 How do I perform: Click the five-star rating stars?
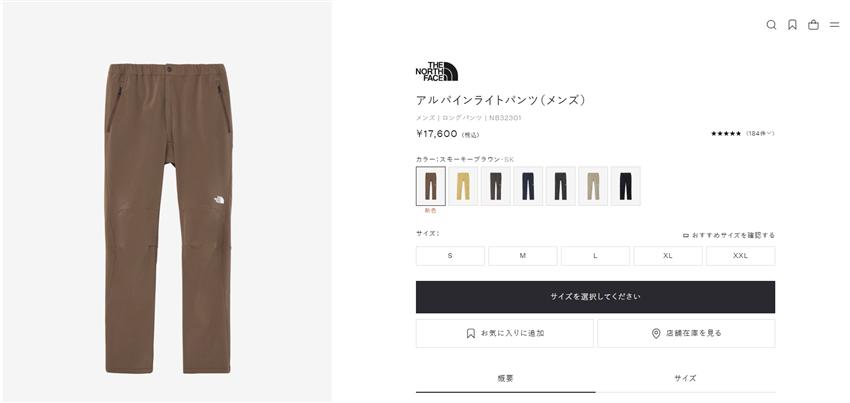point(726,133)
